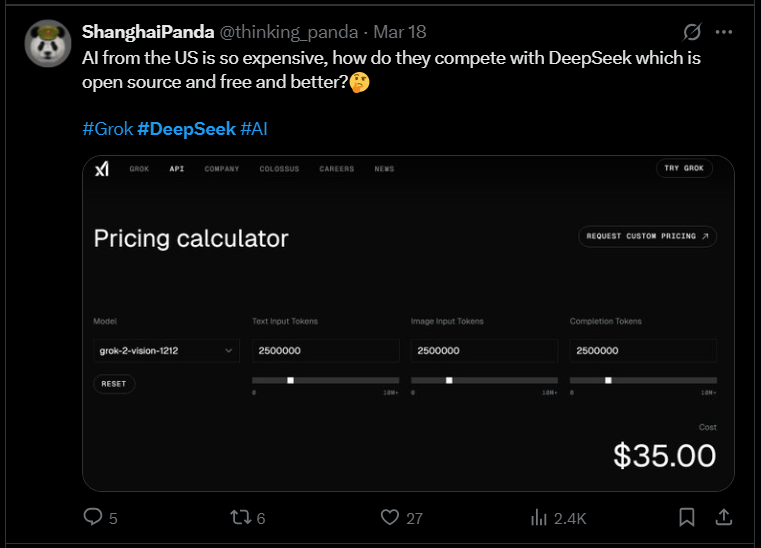This screenshot has height=548, width=761.
Task: View post analytics bar chart icon
Action: pyautogui.click(x=539, y=517)
